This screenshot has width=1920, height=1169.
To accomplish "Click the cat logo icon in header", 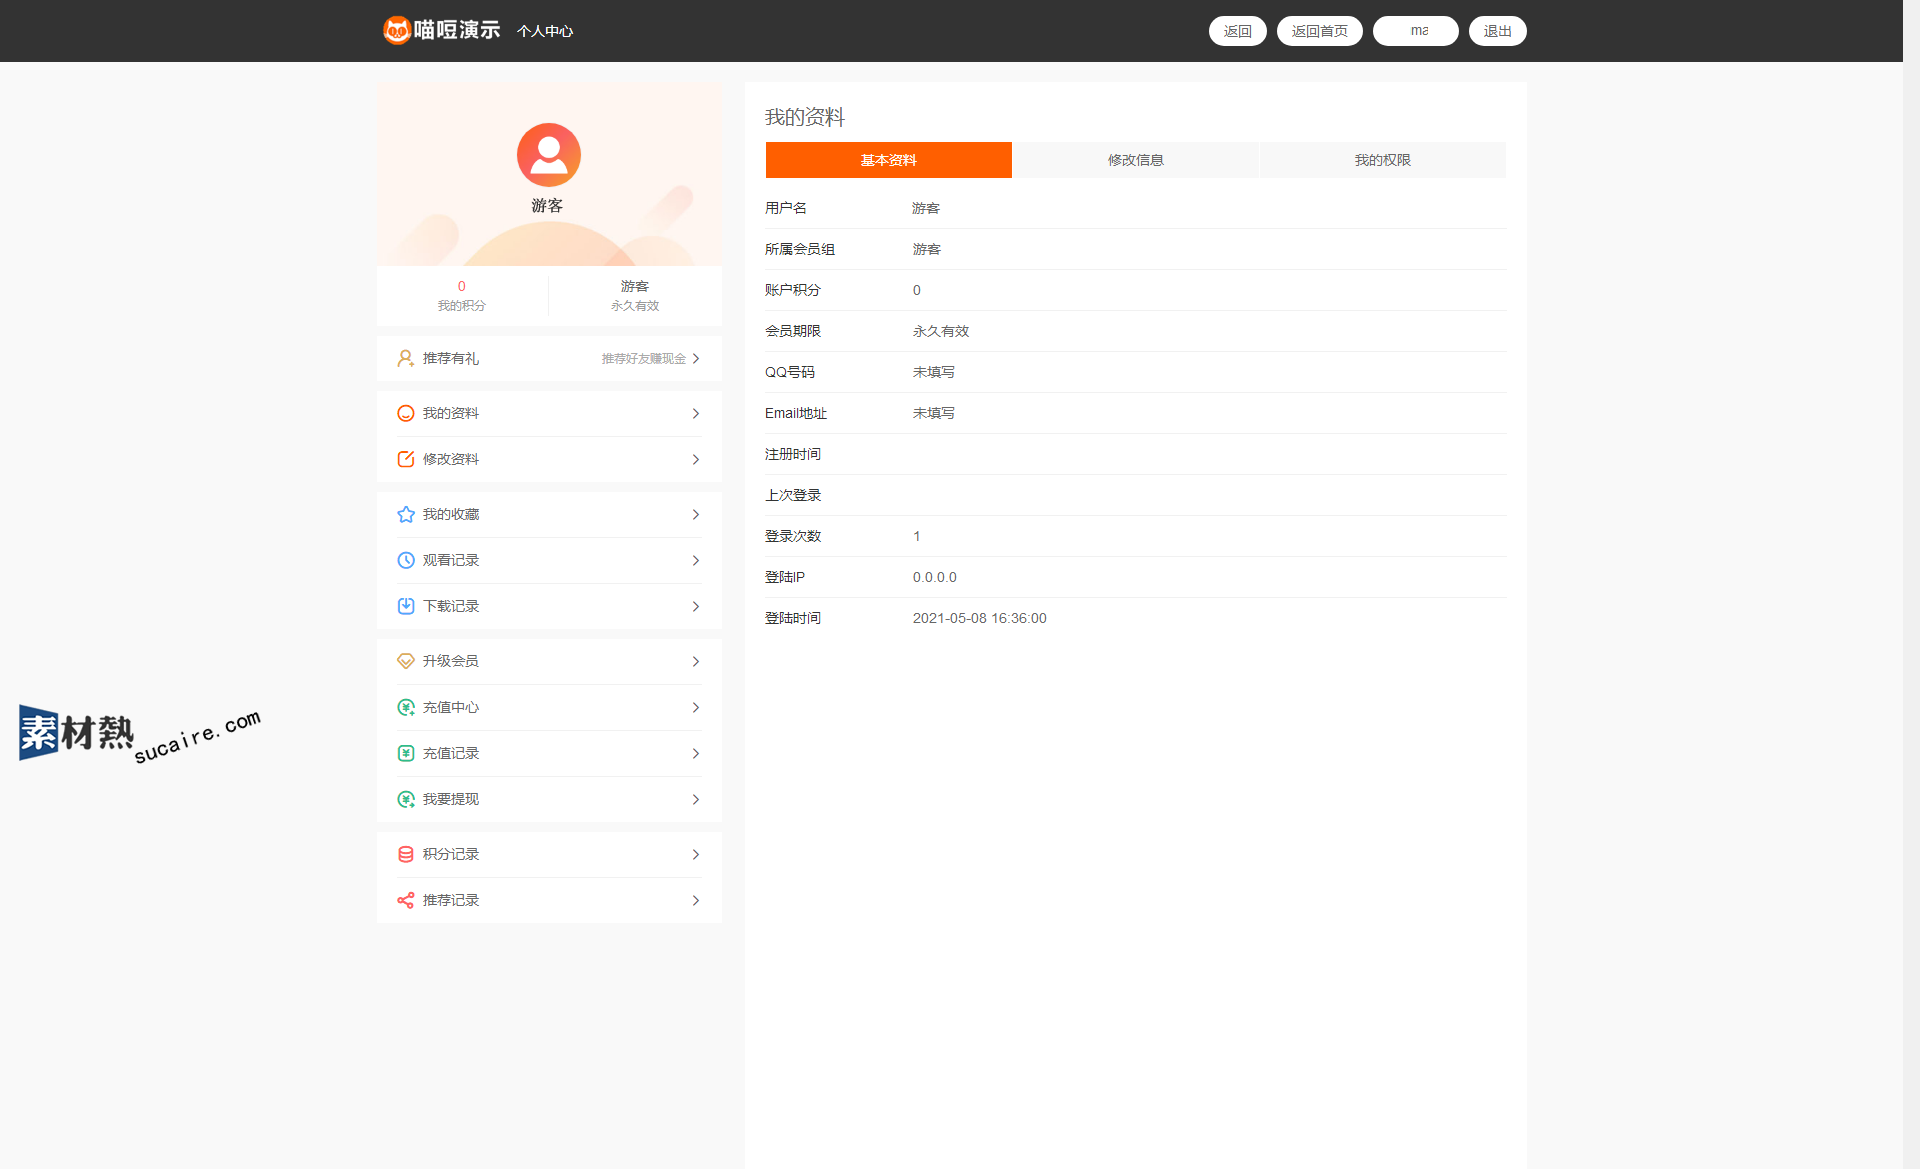I will pyautogui.click(x=397, y=30).
